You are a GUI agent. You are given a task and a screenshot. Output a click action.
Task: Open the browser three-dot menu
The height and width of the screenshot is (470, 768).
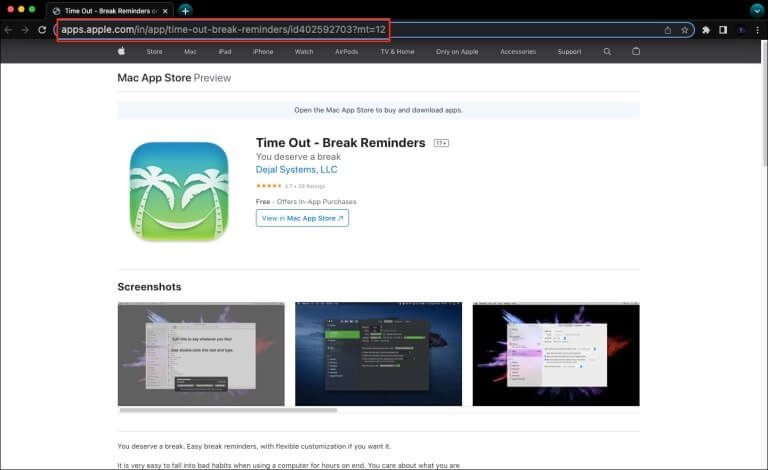click(757, 30)
